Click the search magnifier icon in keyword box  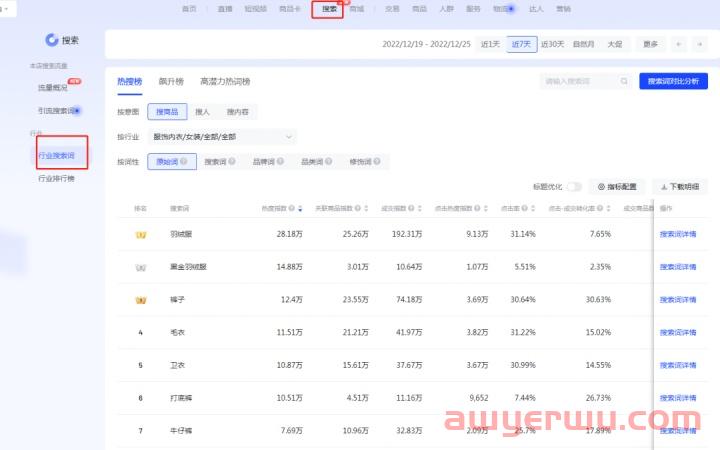pyautogui.click(x=625, y=81)
